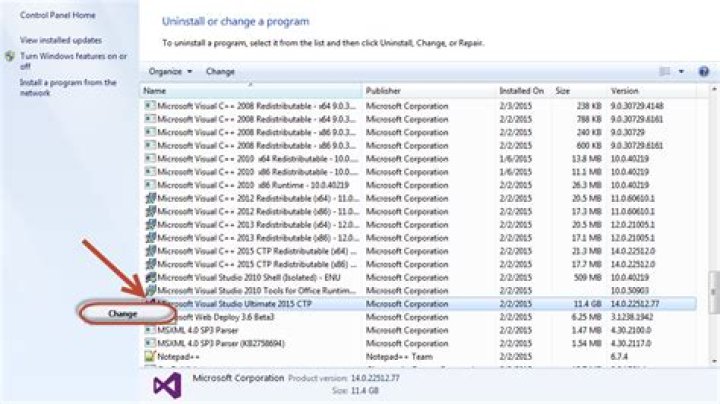The width and height of the screenshot is (720, 404).
Task: Click the 600 KB size cell
Action: tap(589, 145)
